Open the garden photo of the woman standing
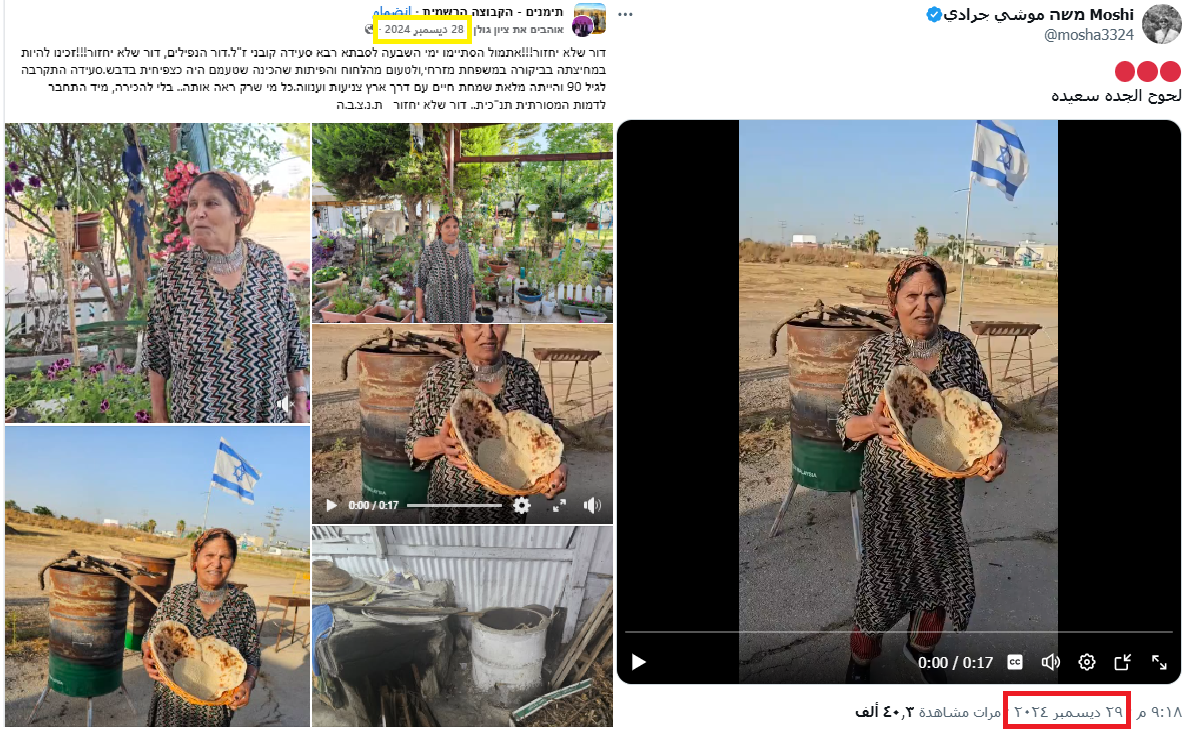This screenshot has height=732, width=1186. click(461, 222)
